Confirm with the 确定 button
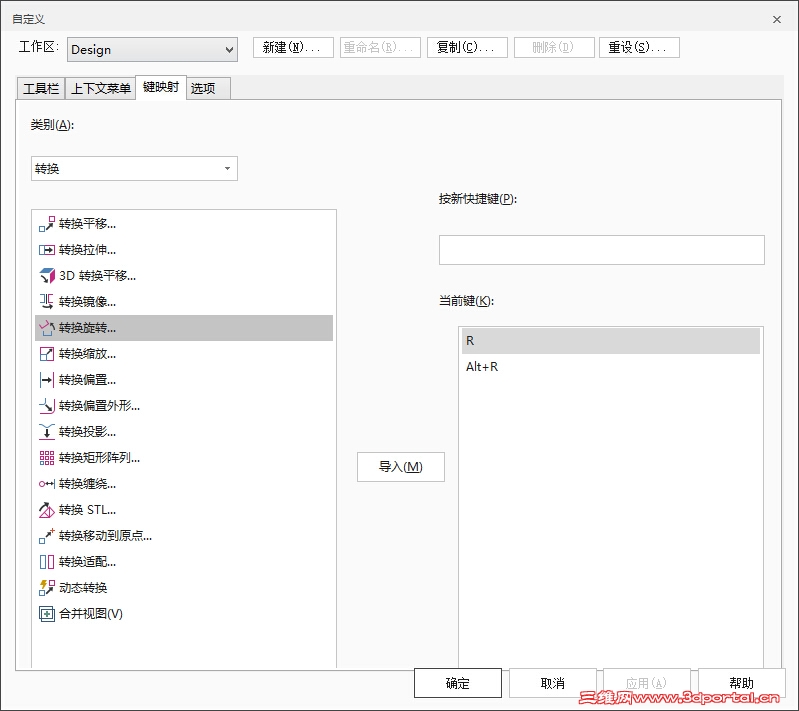Screen dimensions: 799x711 tap(458, 683)
